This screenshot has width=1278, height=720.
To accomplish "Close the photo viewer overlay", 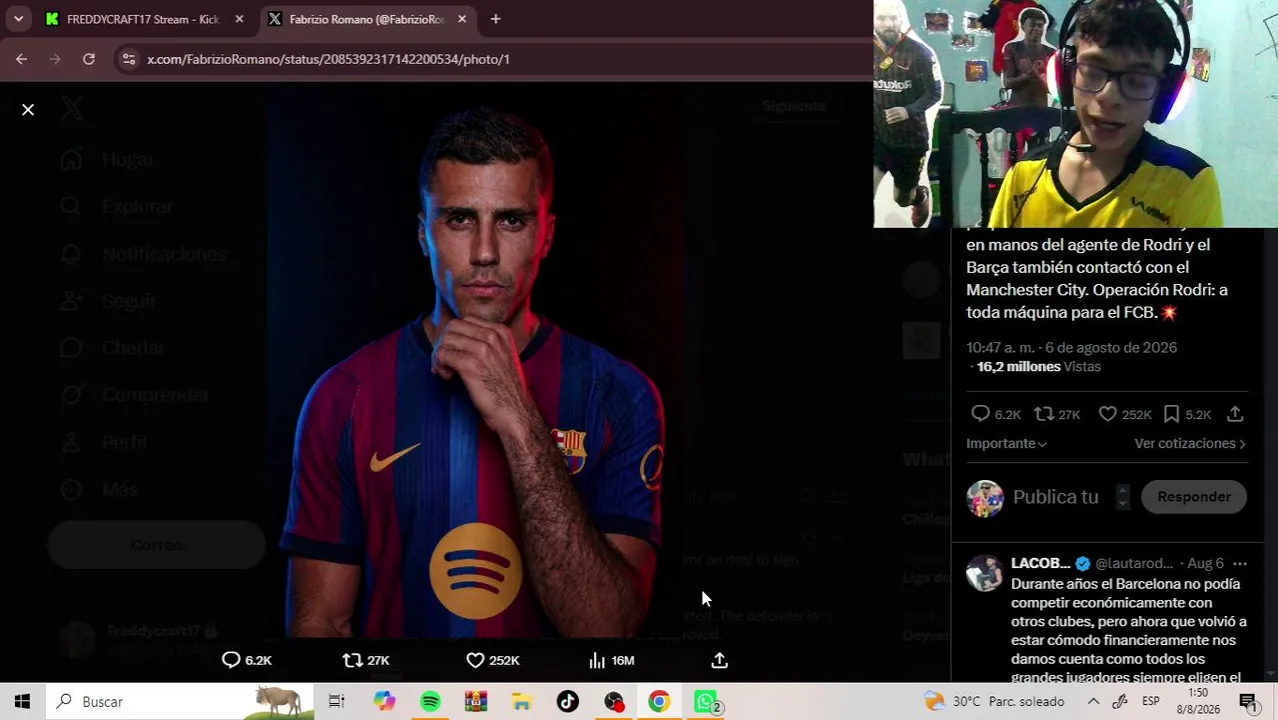I will (28, 109).
